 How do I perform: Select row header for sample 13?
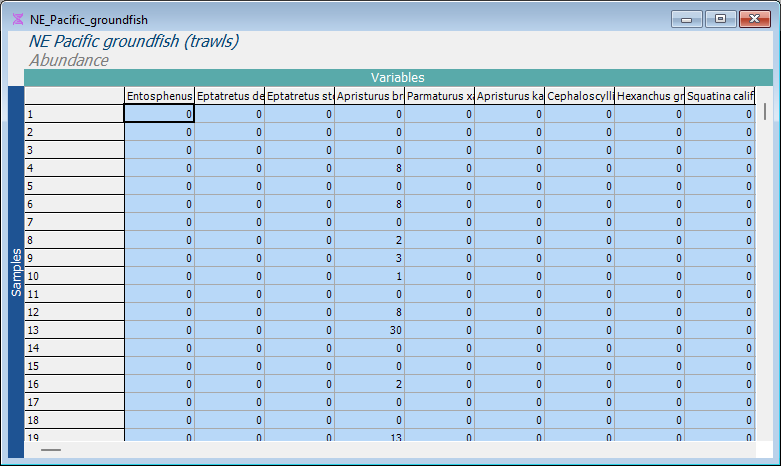point(74,330)
